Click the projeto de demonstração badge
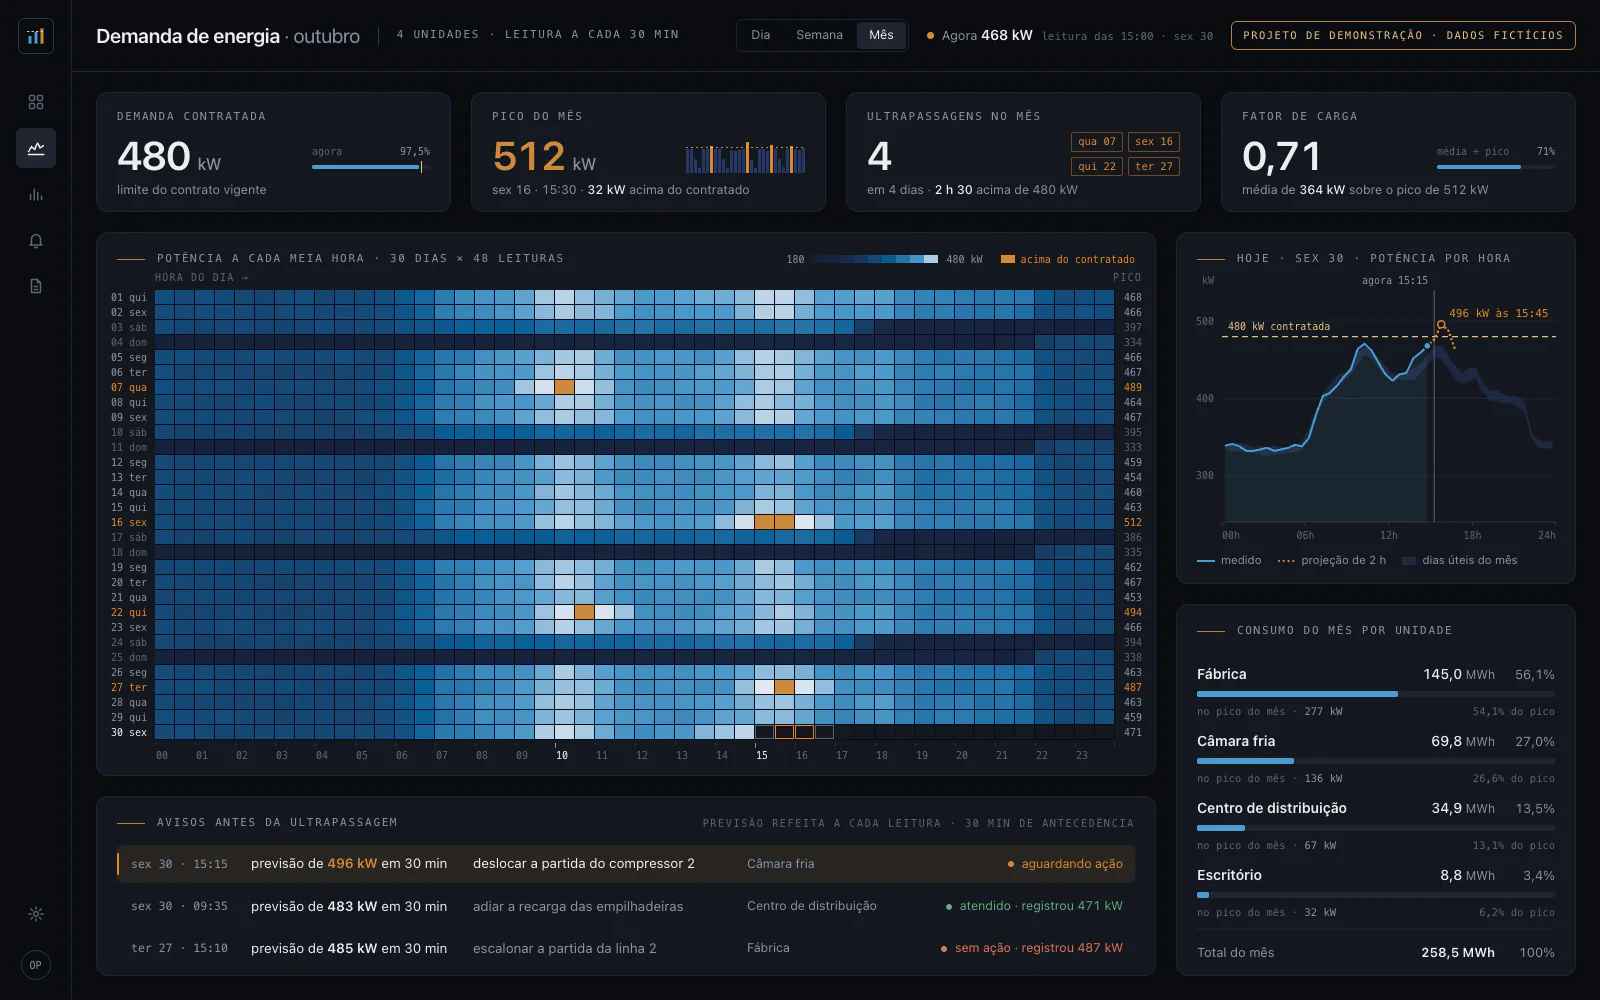The image size is (1600, 1000). coord(1403,36)
